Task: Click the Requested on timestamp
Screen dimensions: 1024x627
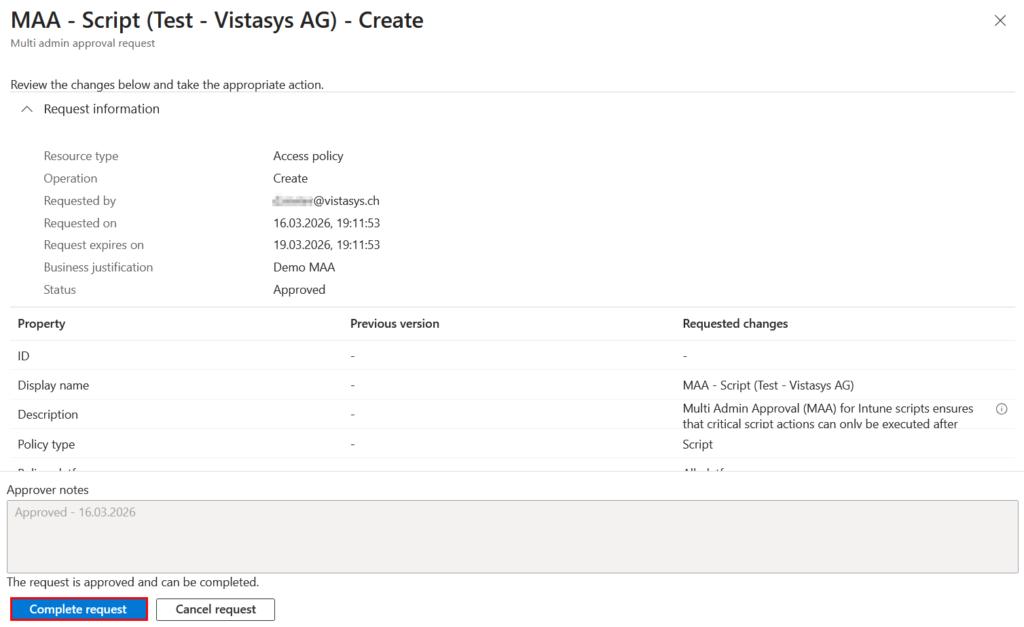Action: [328, 222]
